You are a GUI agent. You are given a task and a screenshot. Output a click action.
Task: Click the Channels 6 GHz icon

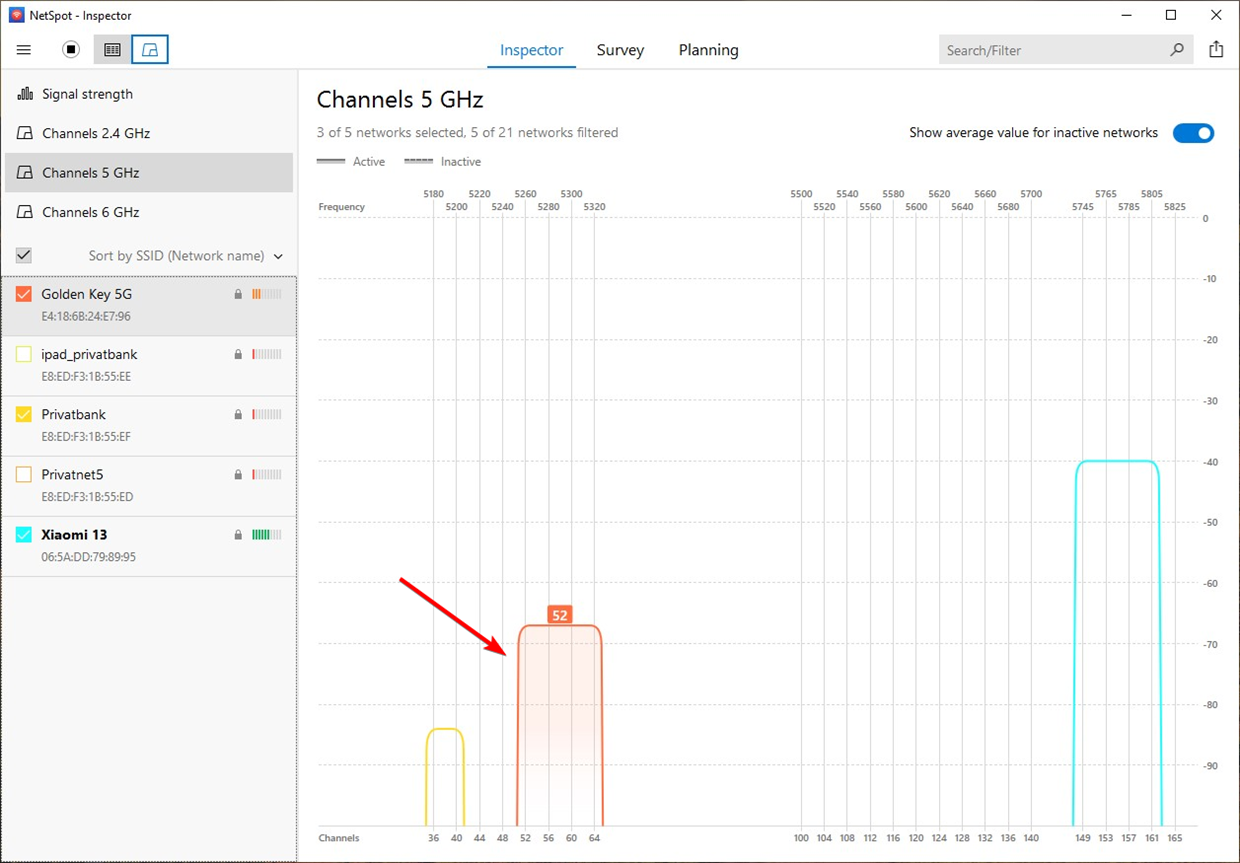click(x=22, y=211)
